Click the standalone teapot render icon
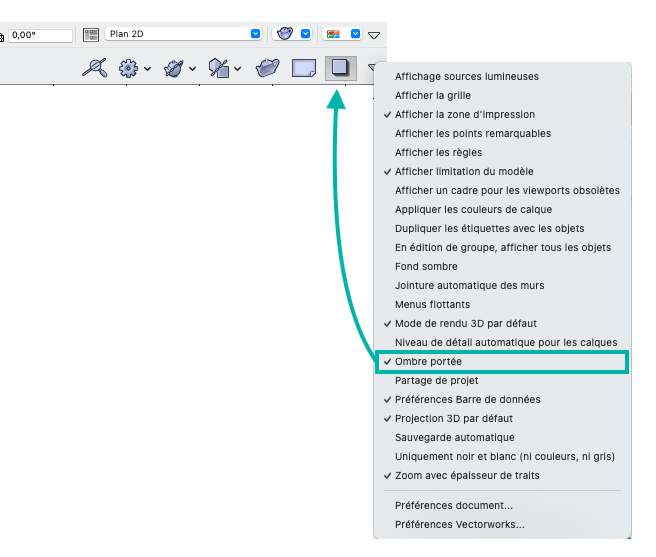Screen dimensions: 656x557 click(267, 68)
